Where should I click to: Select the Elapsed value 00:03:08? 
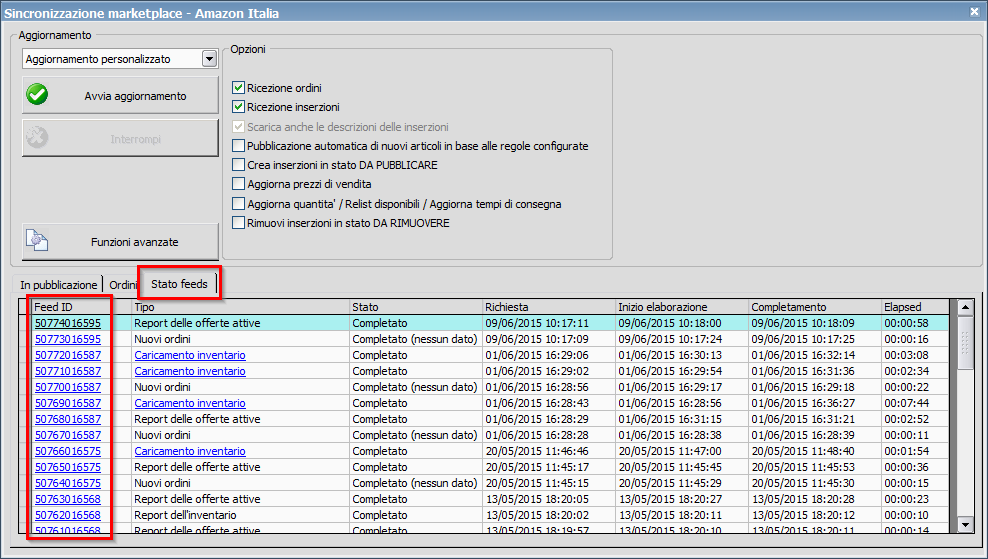pyautogui.click(x=914, y=355)
